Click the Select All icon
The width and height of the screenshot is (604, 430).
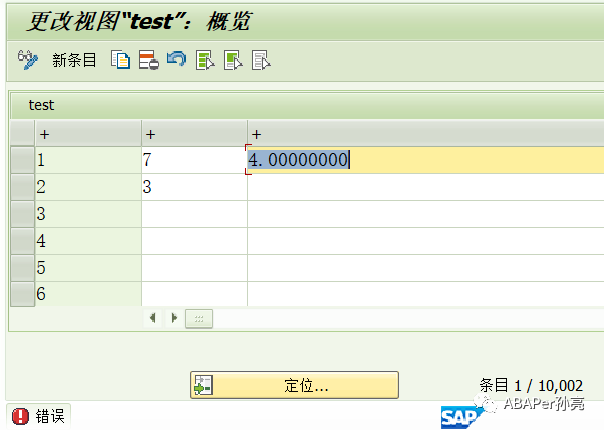pos(205,60)
